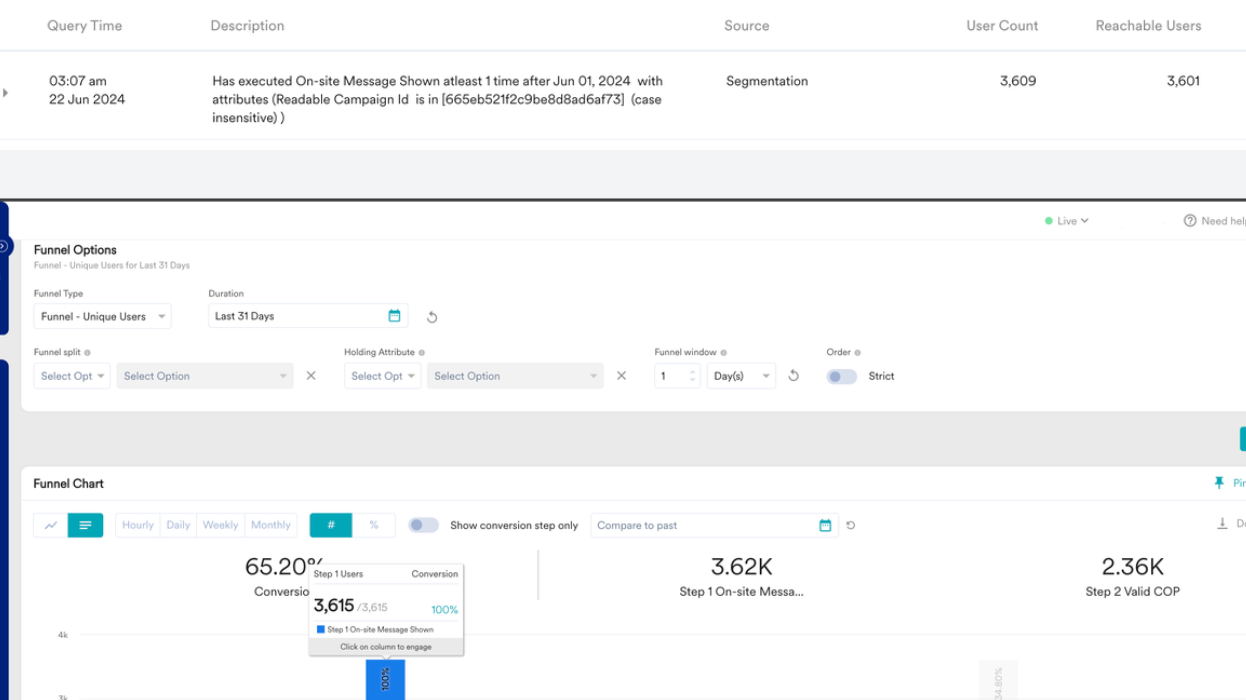Reset the compare to past selection

pyautogui.click(x=851, y=525)
